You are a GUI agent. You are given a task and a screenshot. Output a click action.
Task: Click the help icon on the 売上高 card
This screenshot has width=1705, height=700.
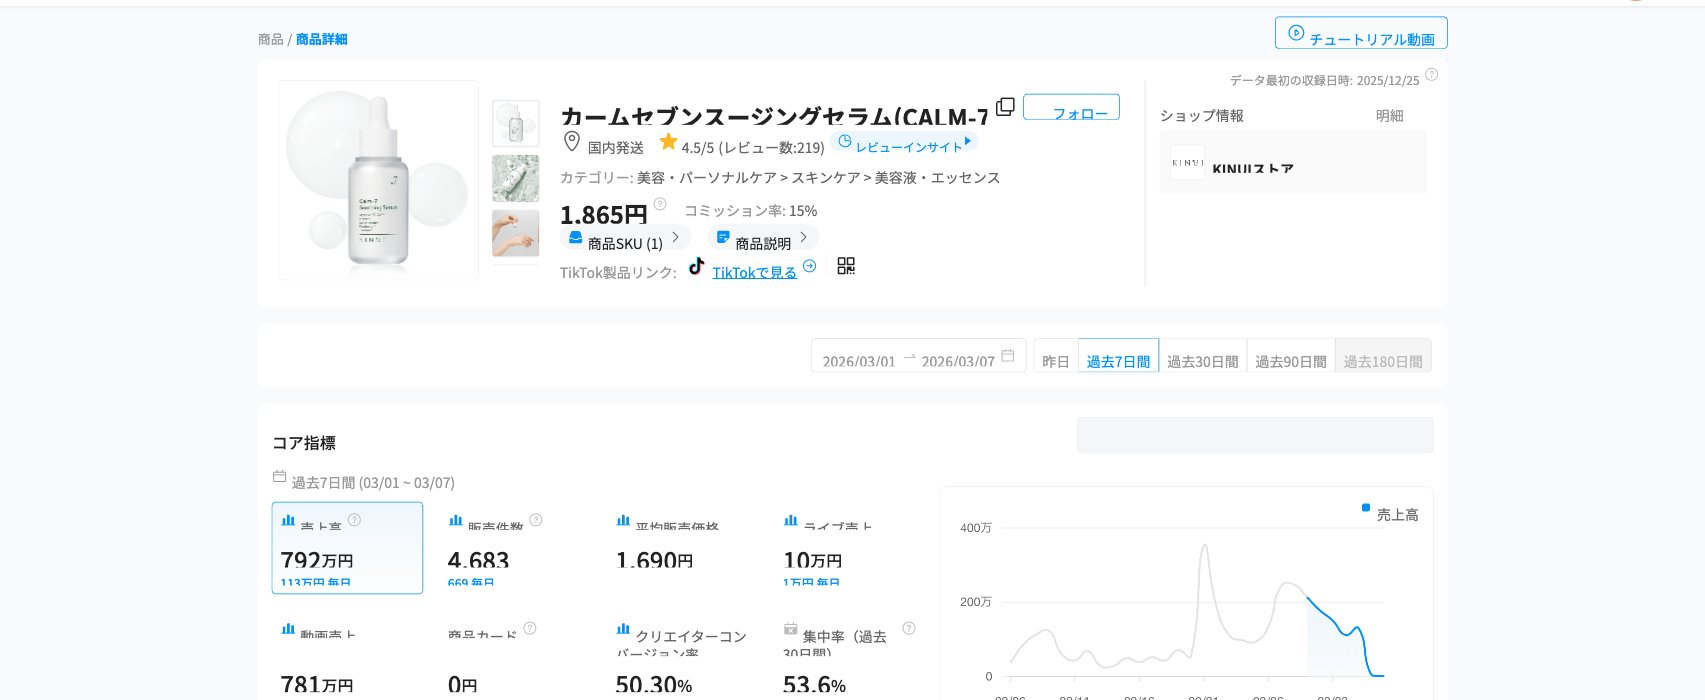click(x=354, y=520)
